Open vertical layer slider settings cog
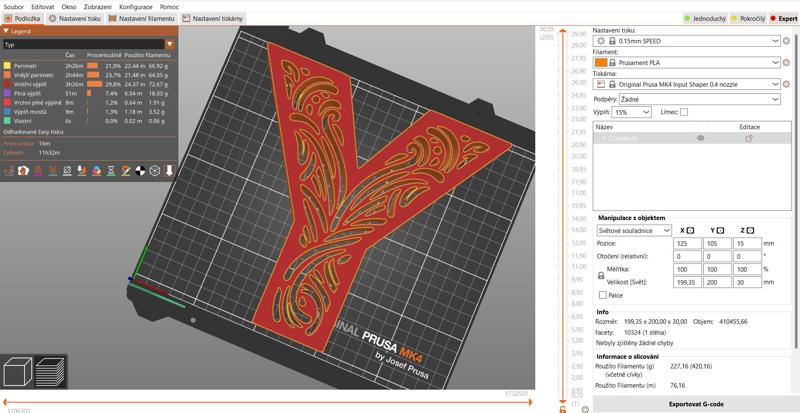Screen dimensions: 800x413 coord(585,409)
